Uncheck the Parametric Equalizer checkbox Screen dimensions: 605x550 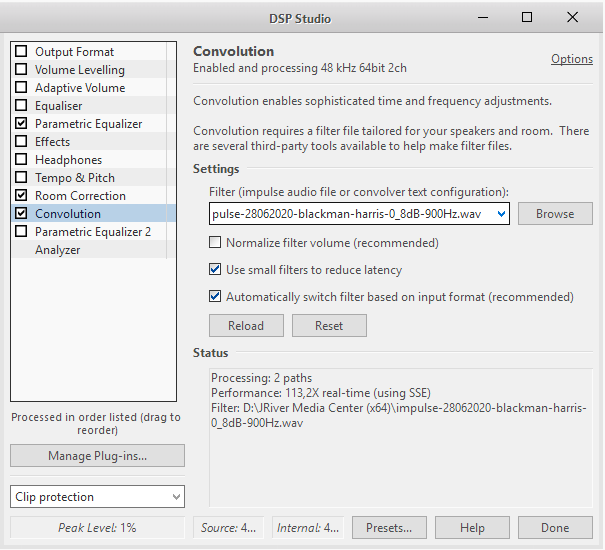click(21, 124)
